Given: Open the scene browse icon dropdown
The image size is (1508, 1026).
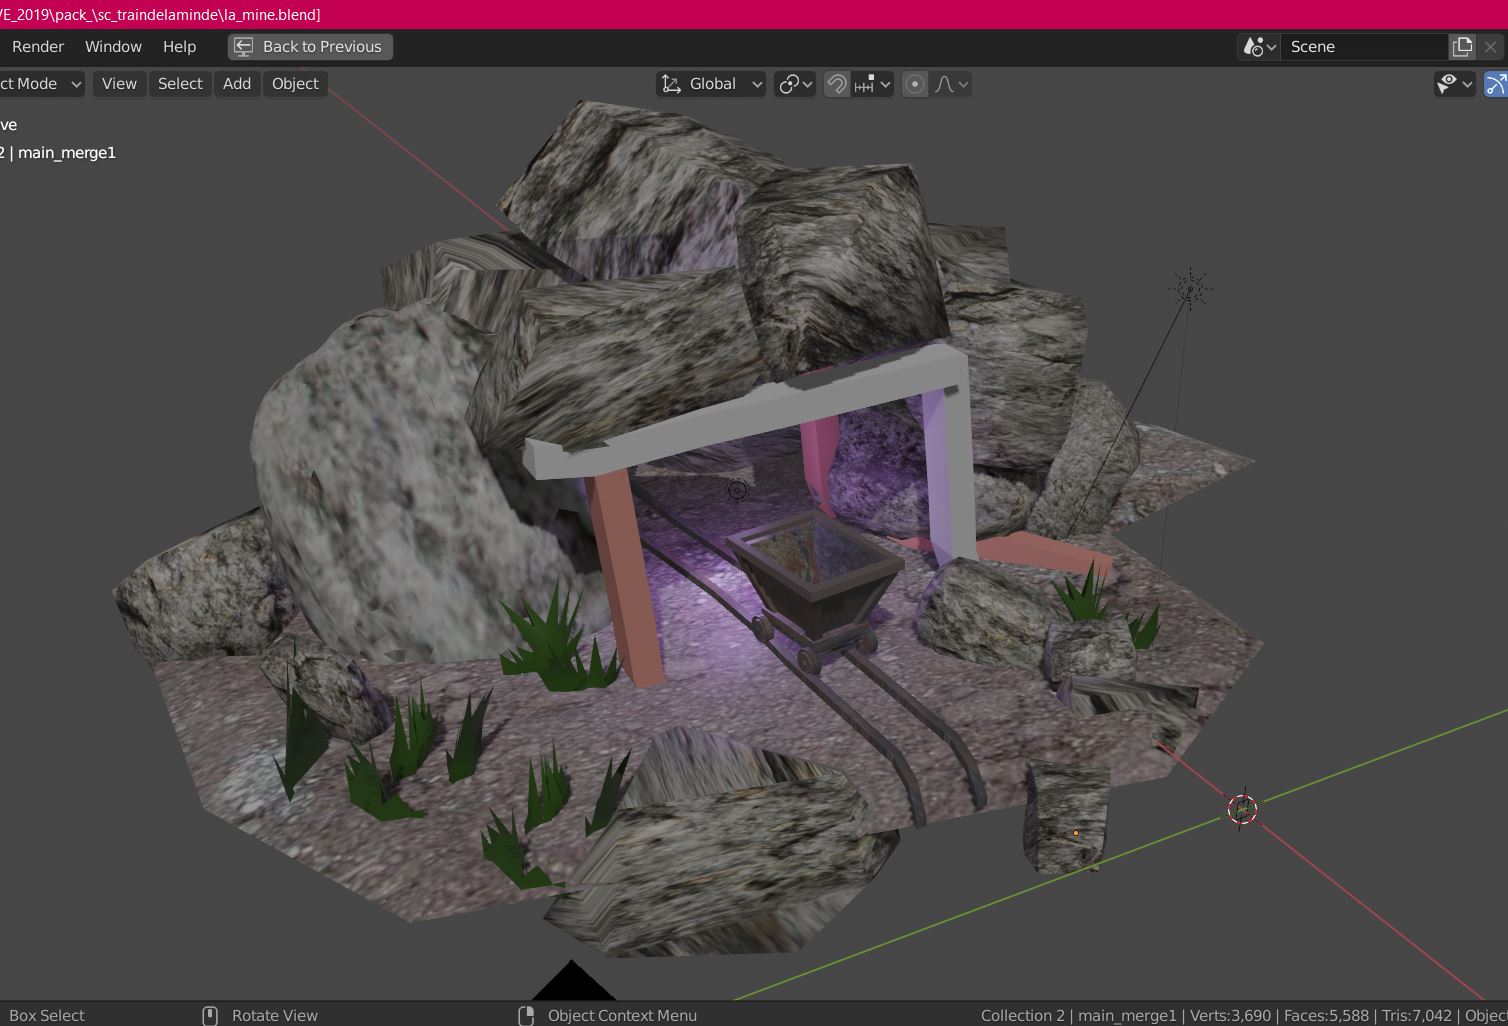Looking at the screenshot, I should click(x=1258, y=47).
